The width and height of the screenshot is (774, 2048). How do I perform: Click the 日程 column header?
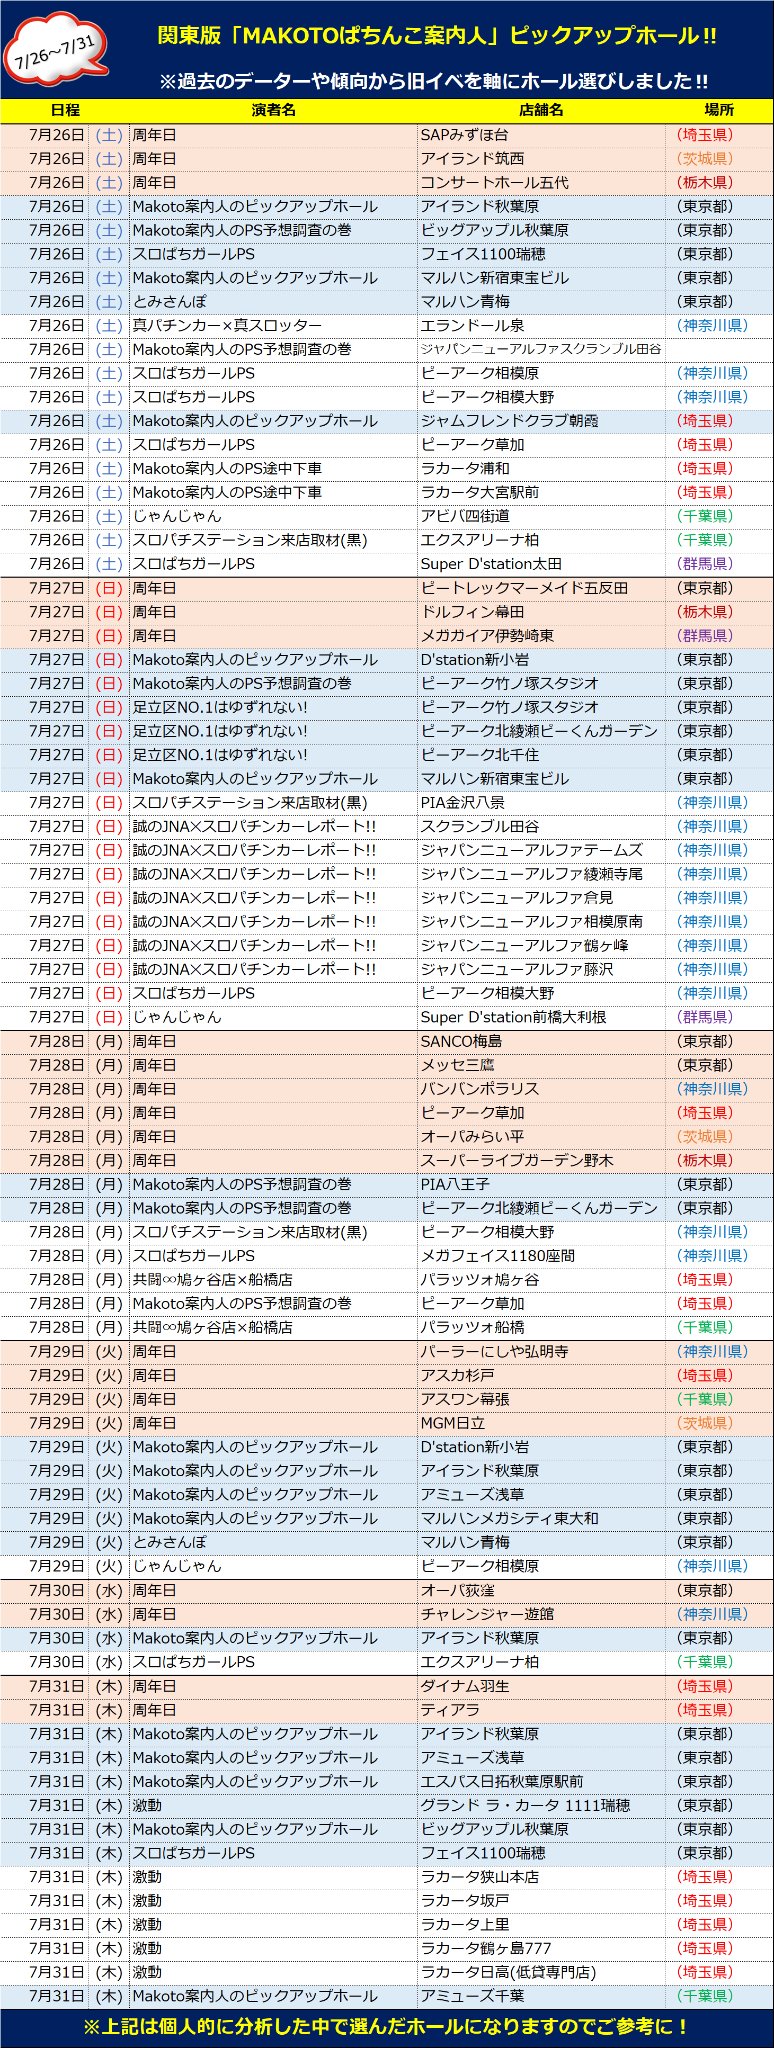coord(65,110)
